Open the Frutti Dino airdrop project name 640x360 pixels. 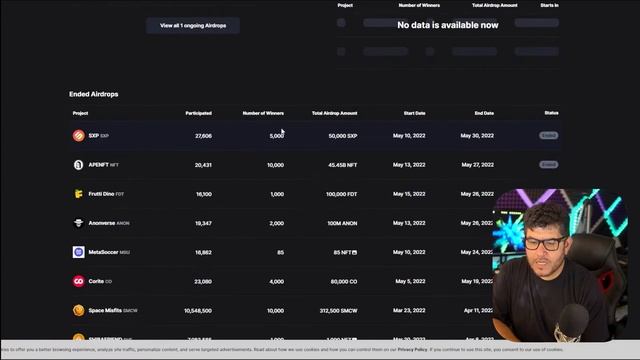[101, 194]
